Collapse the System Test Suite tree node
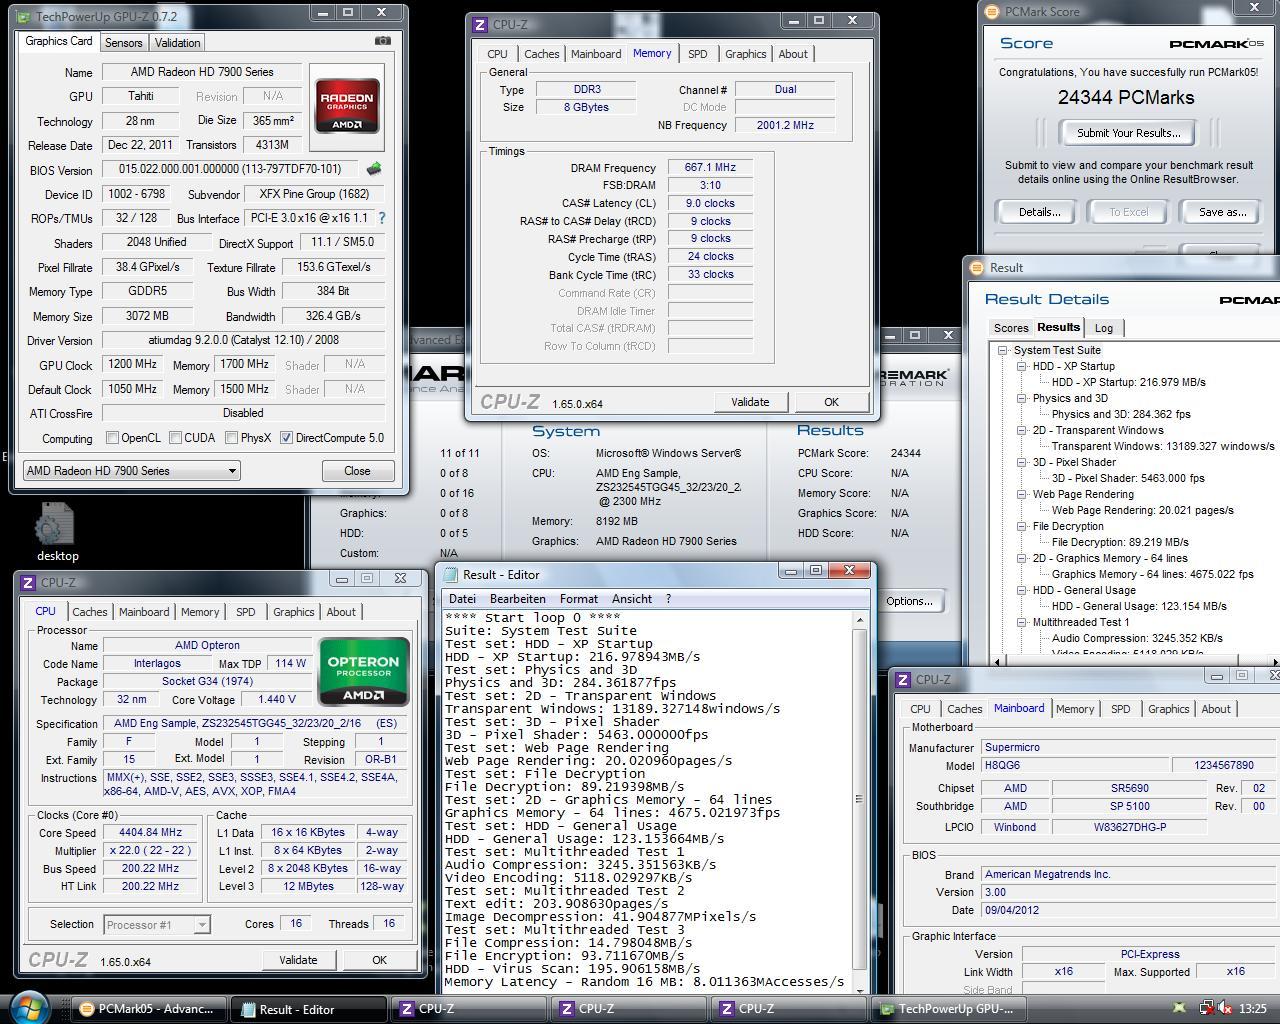Image resolution: width=1280 pixels, height=1024 pixels. 1003,350
